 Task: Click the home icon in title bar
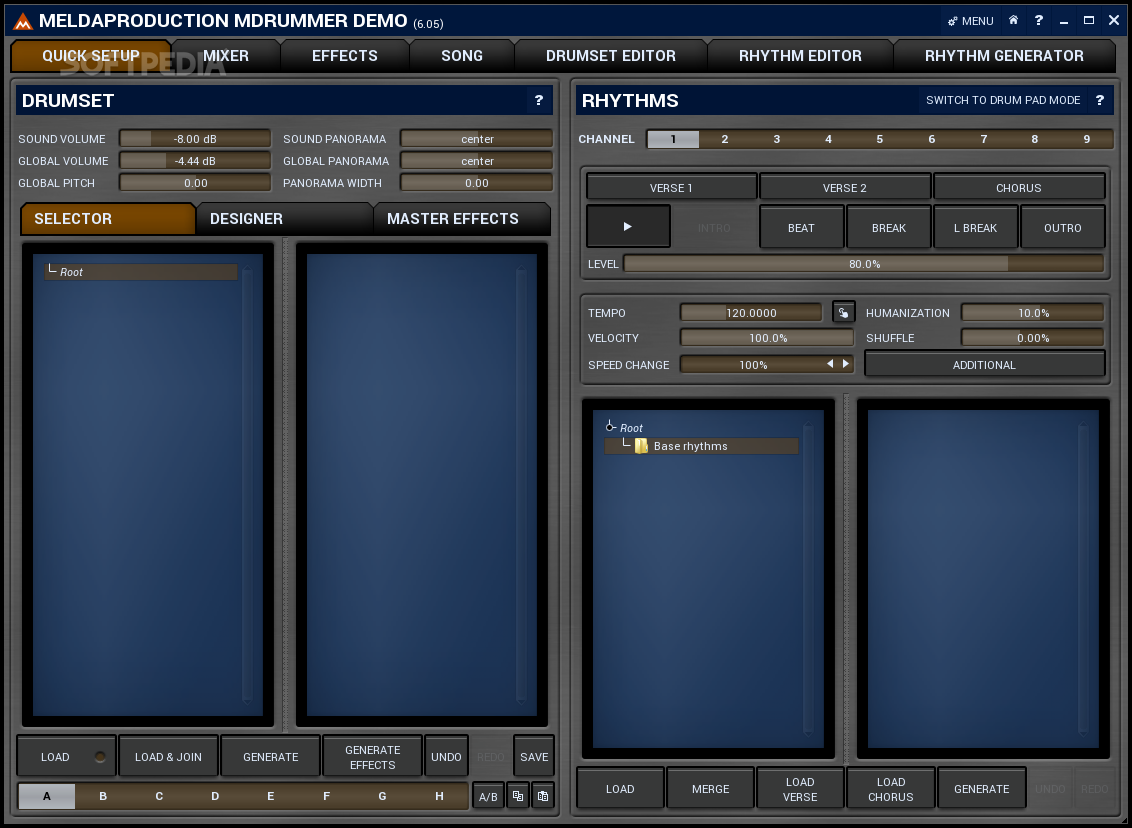tap(1013, 20)
